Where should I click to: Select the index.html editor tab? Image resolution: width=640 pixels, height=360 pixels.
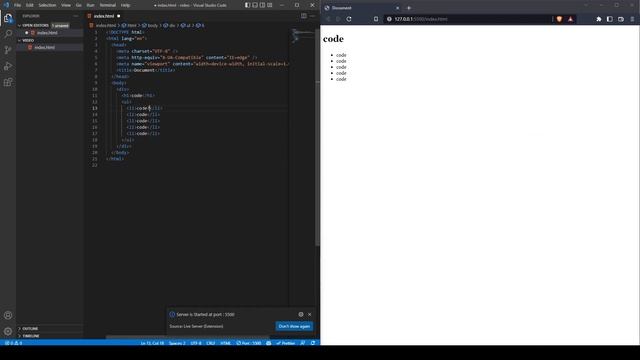click(x=104, y=16)
